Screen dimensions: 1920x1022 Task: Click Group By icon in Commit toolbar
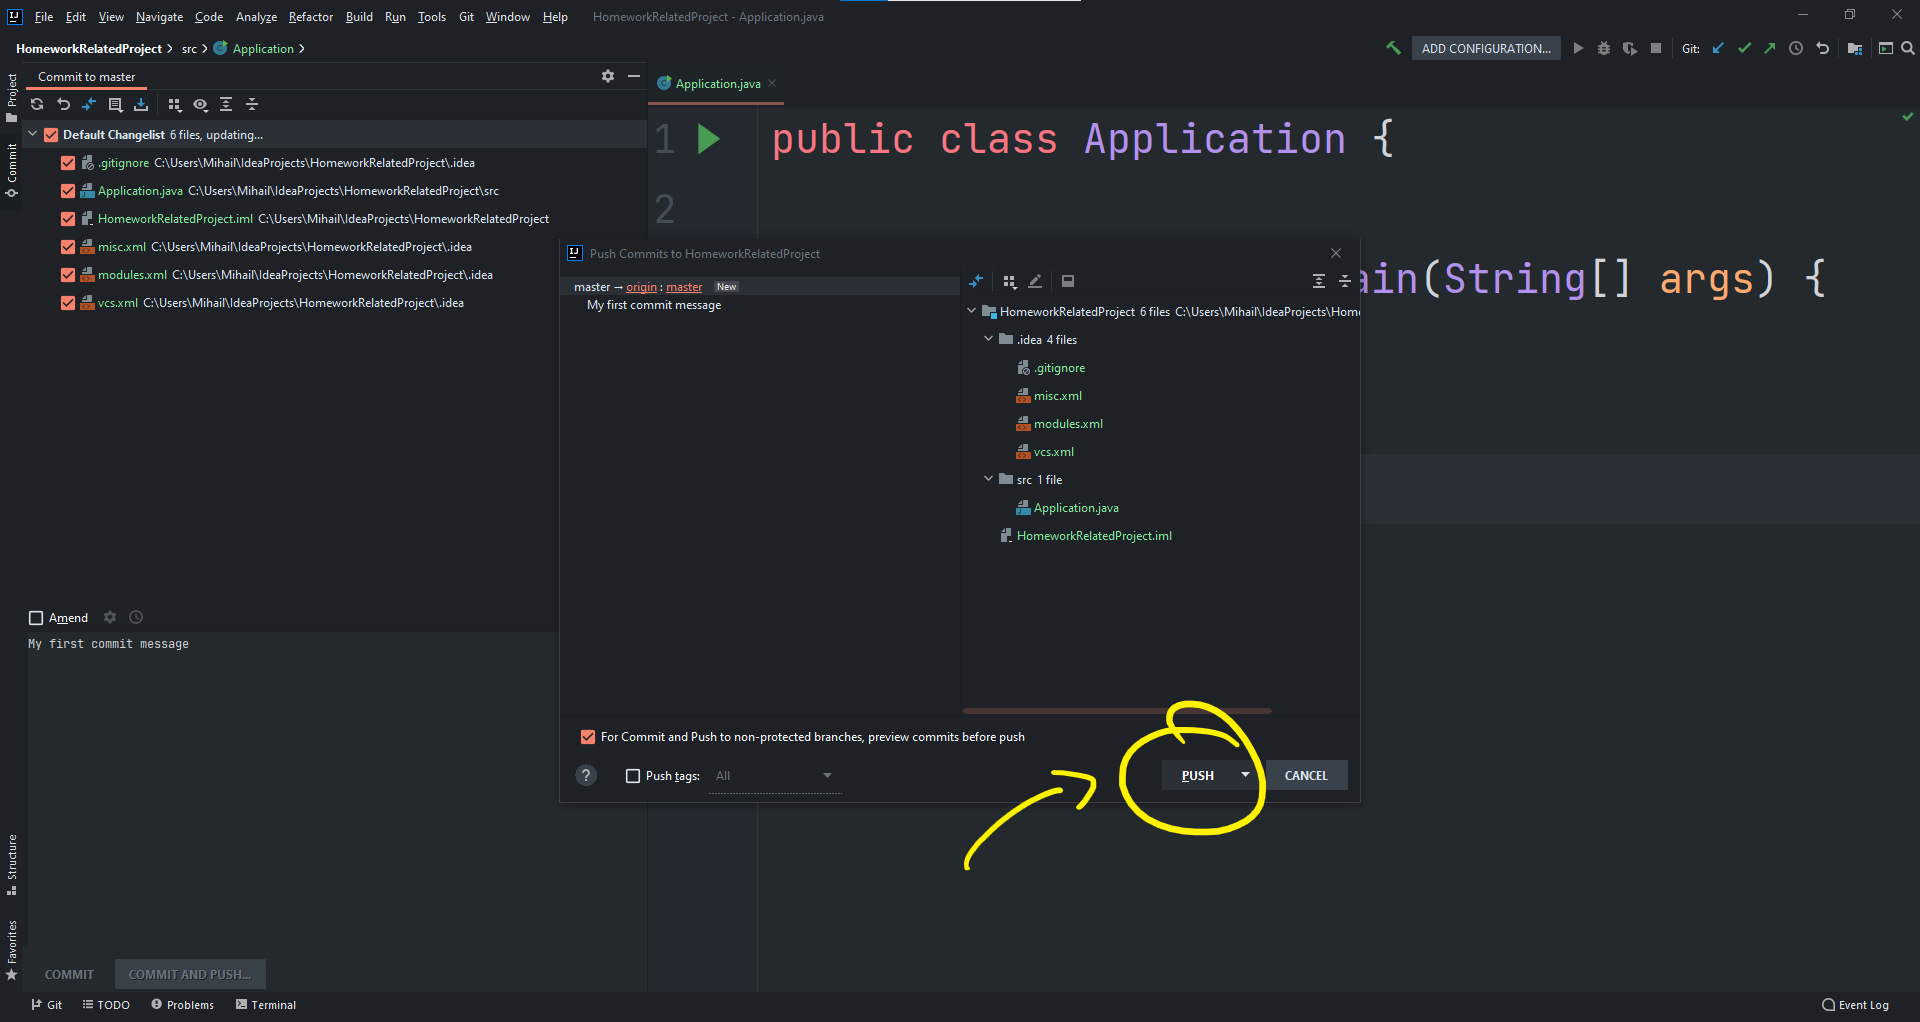coord(175,104)
